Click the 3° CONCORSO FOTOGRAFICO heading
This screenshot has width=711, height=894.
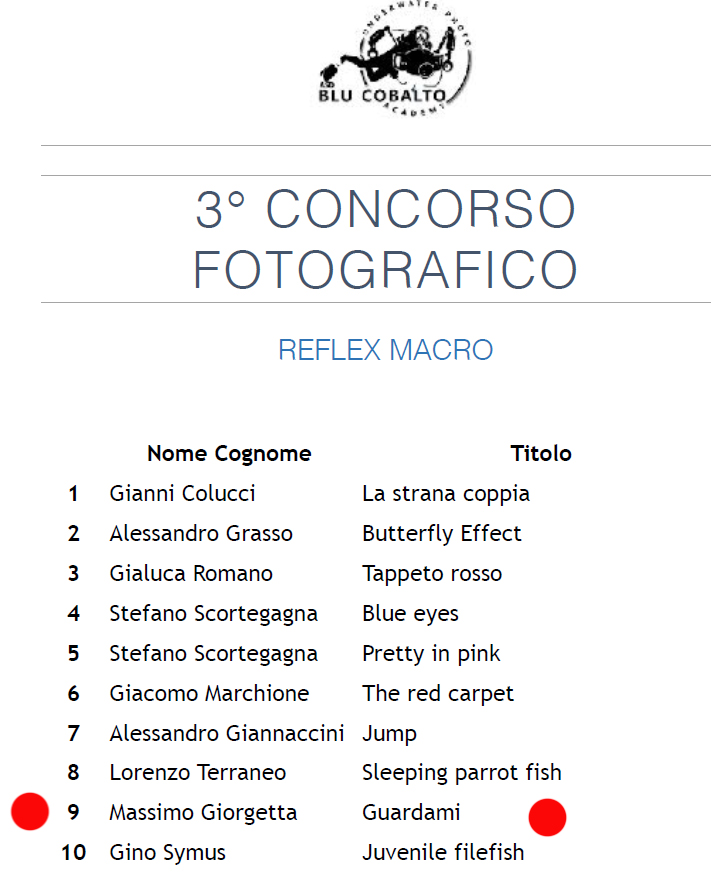385,239
